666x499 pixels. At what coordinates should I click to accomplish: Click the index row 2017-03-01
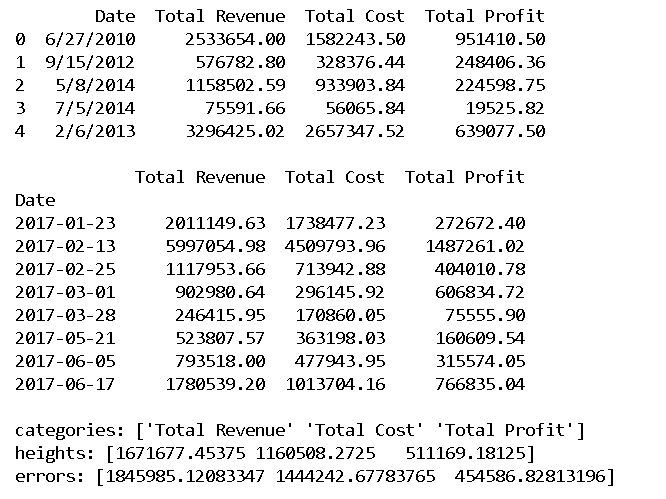pos(65,292)
